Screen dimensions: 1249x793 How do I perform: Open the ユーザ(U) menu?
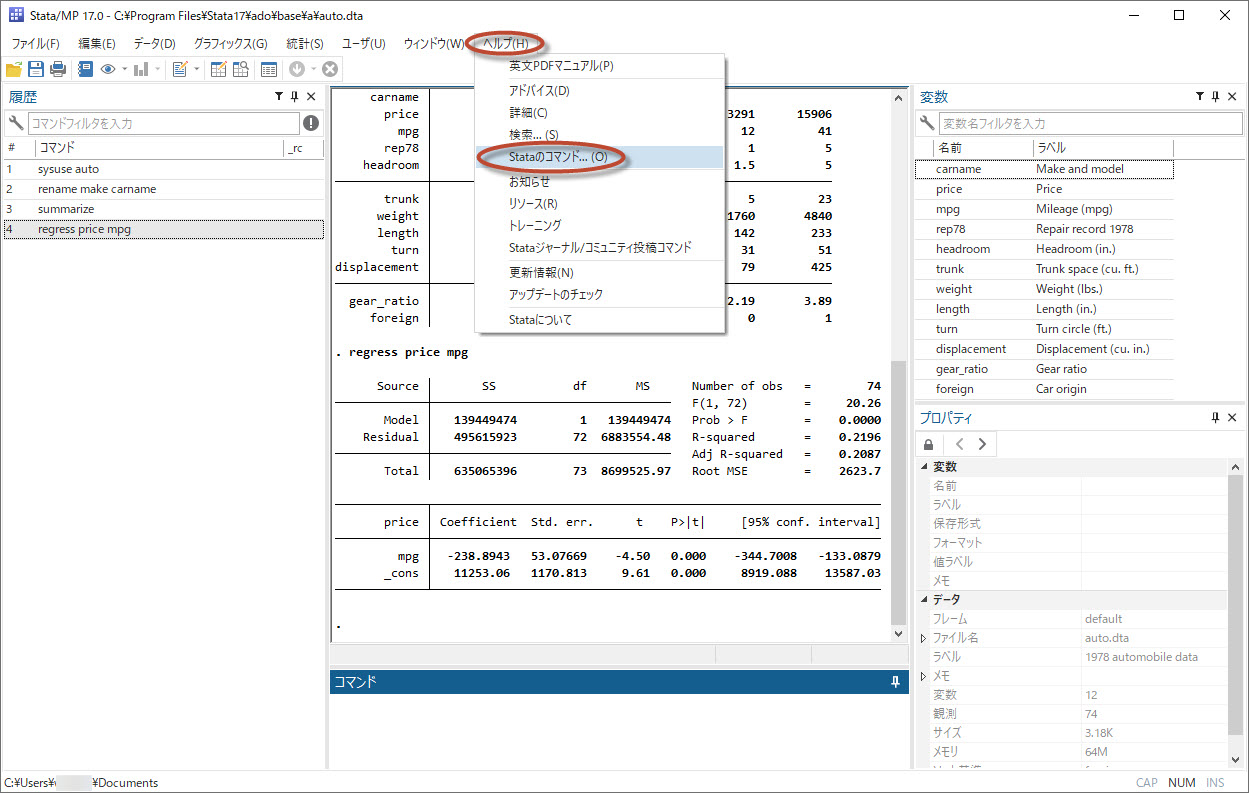pyautogui.click(x=364, y=44)
